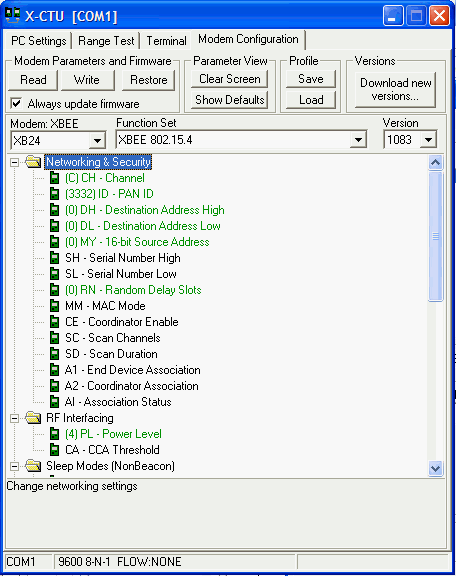Click '9600 8-N-1 FLOW:NONE' status text
Viewport: 456px width, 576px height.
coord(120,562)
